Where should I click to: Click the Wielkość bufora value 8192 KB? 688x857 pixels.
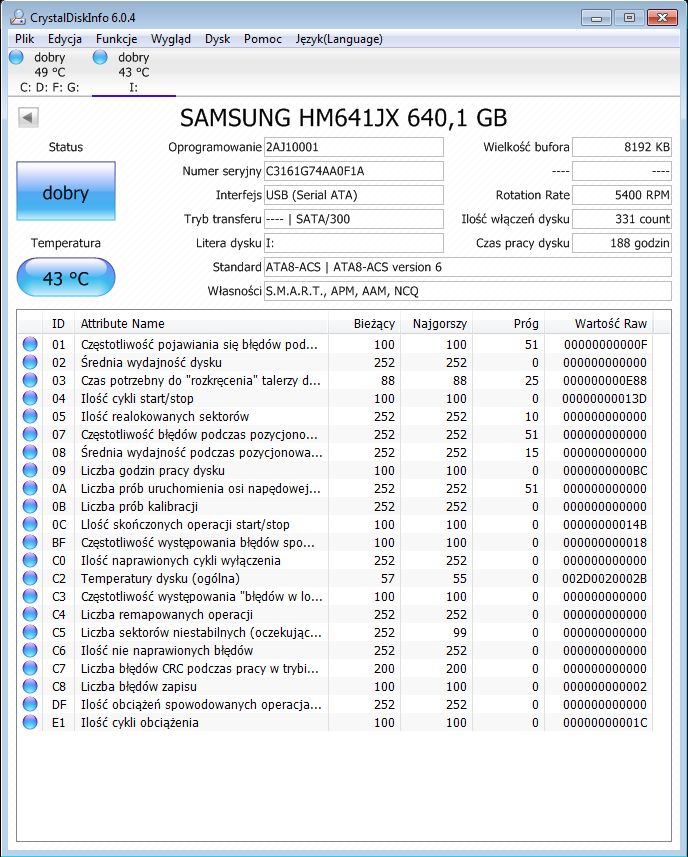(622, 147)
